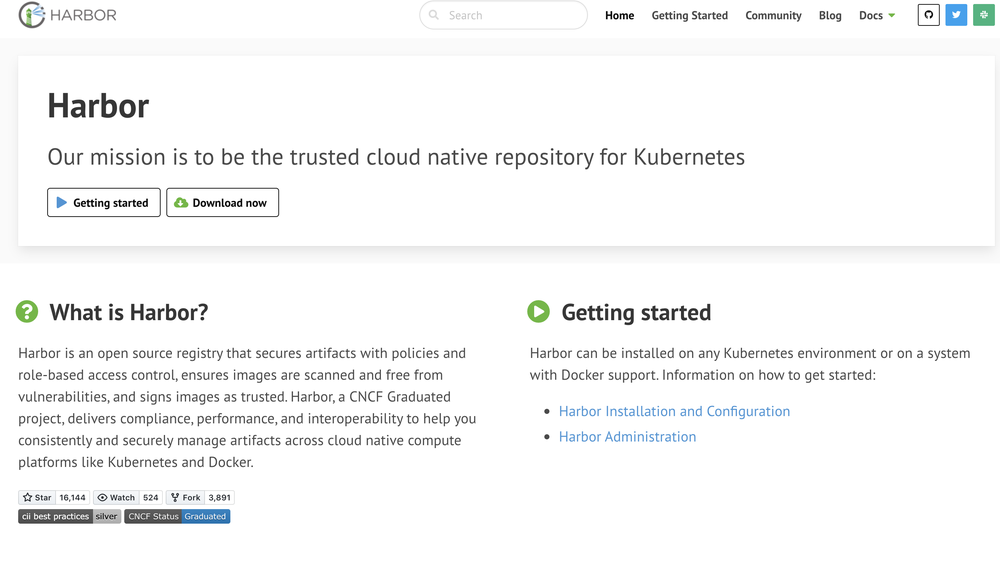Open Harbor Administration link

click(628, 437)
